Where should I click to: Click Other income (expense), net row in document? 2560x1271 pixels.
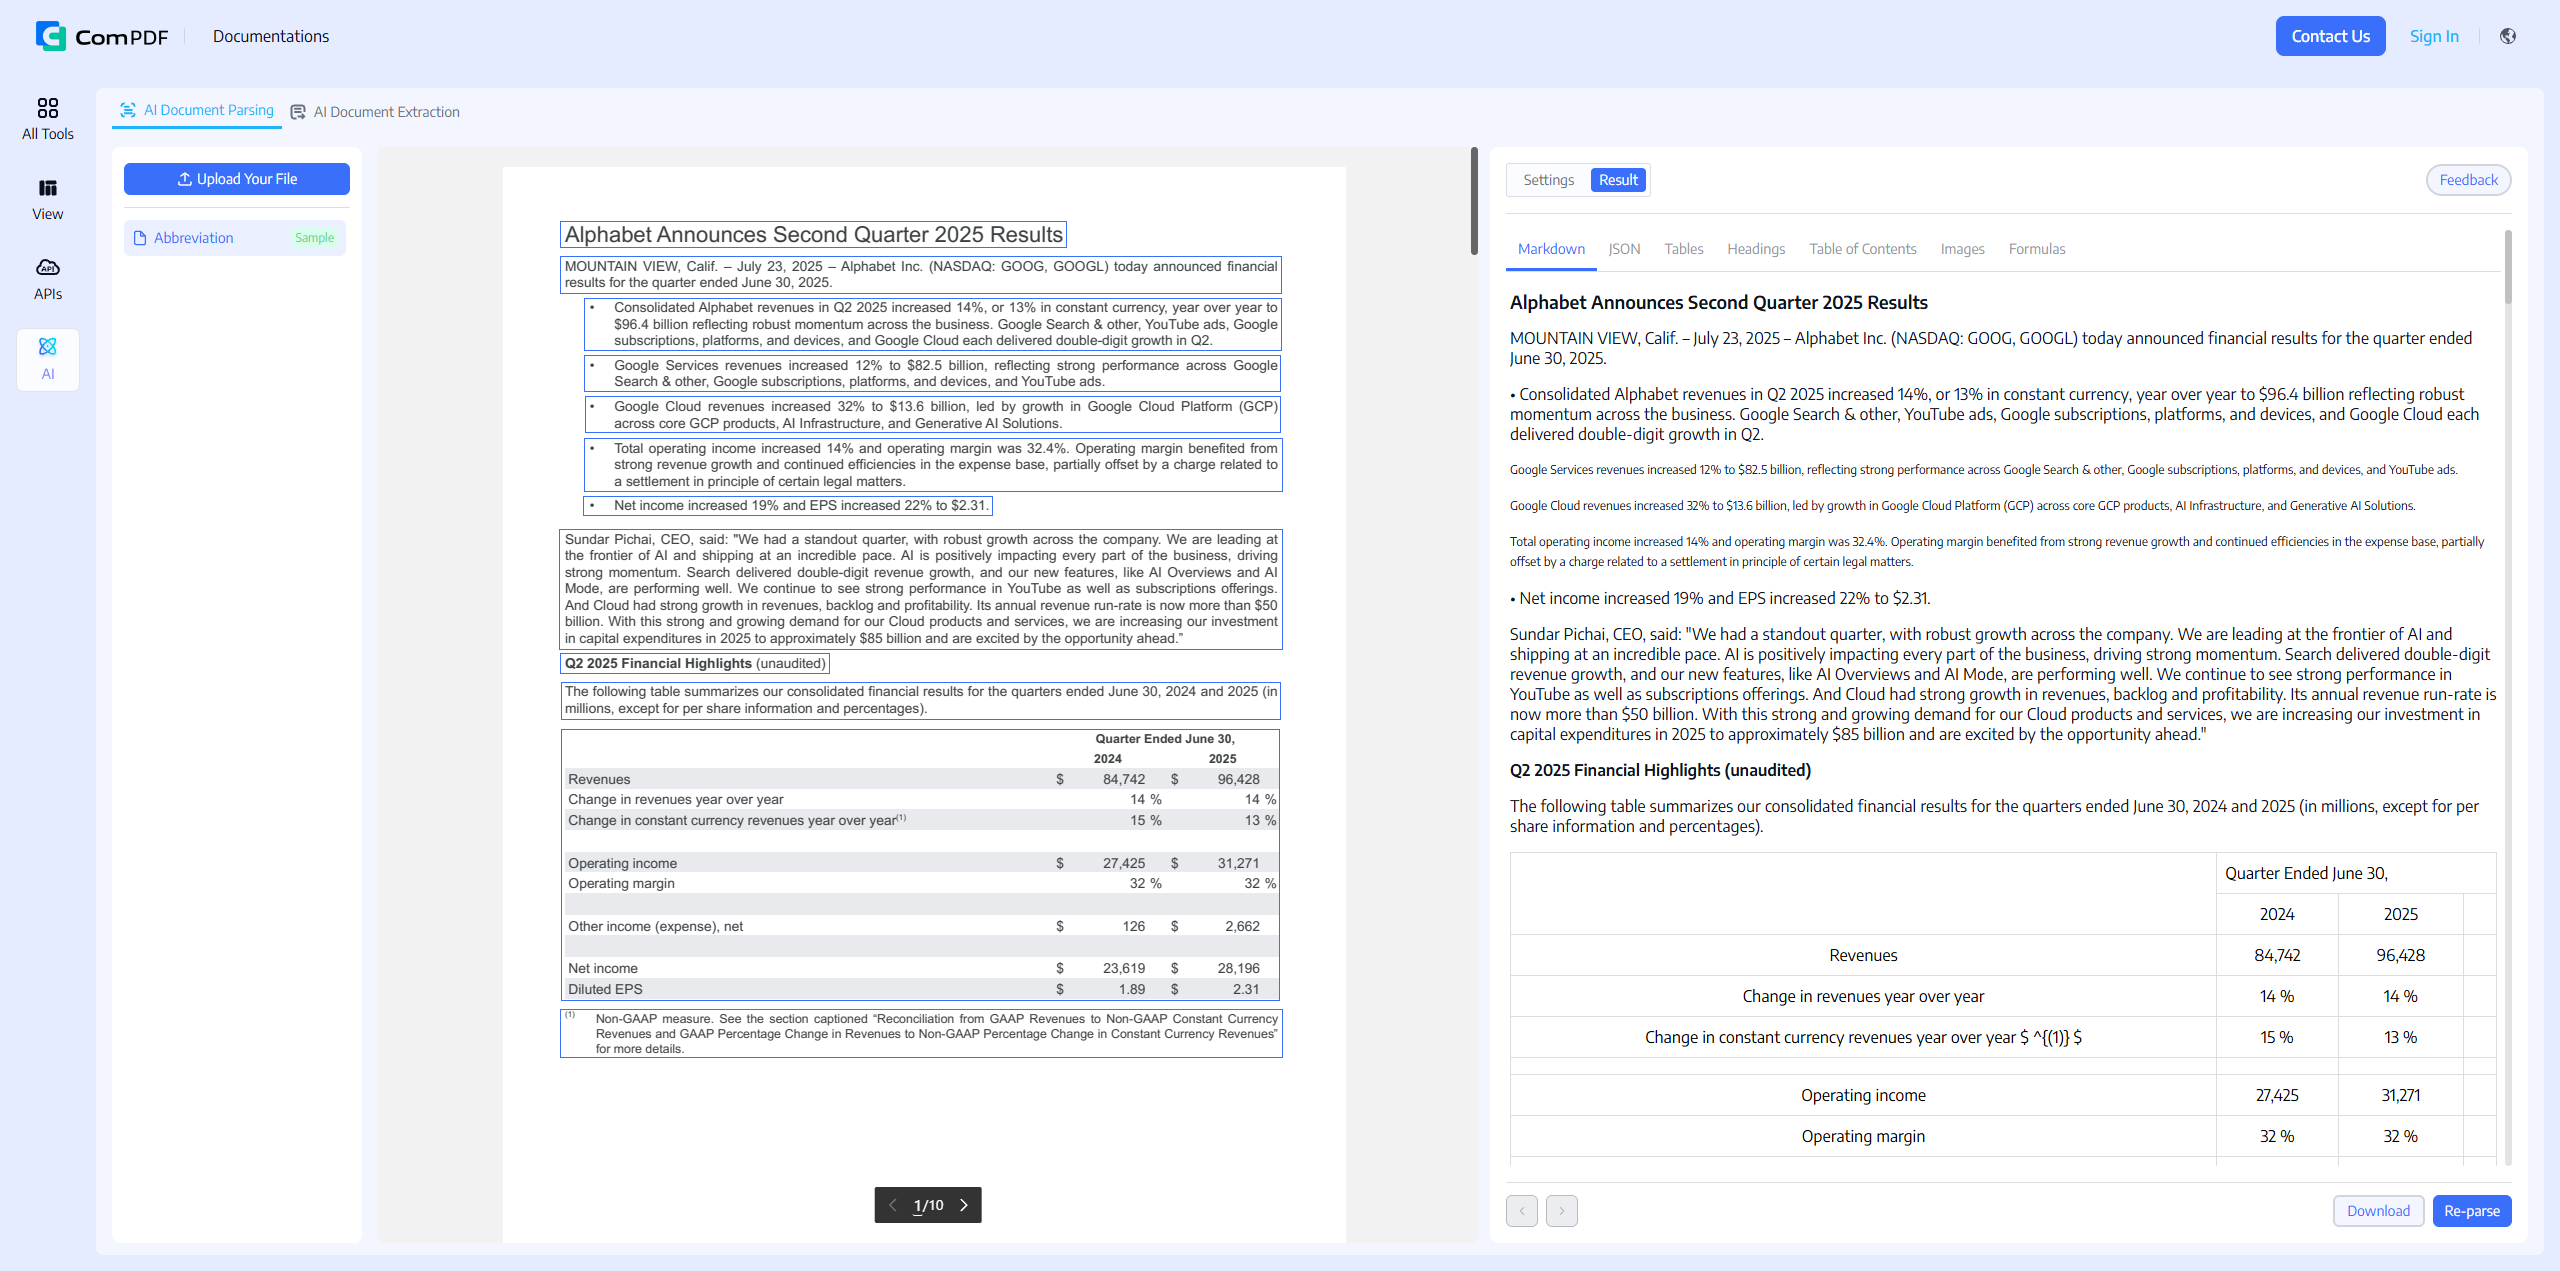921,926
